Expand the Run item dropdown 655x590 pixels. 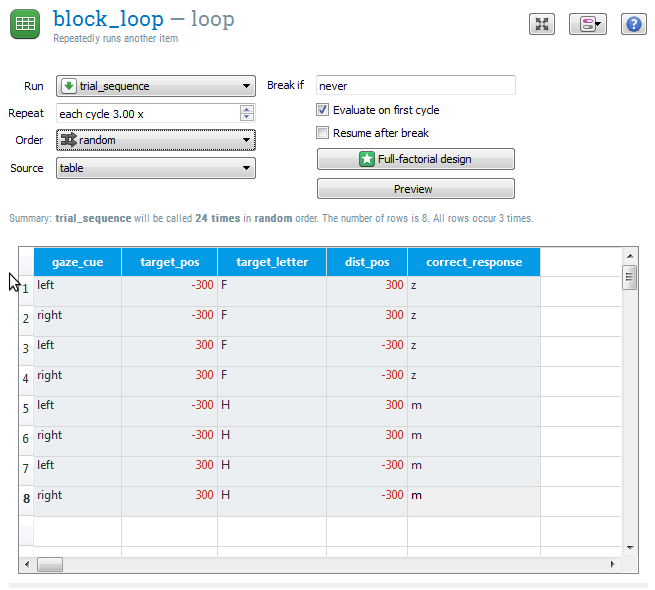pos(246,86)
